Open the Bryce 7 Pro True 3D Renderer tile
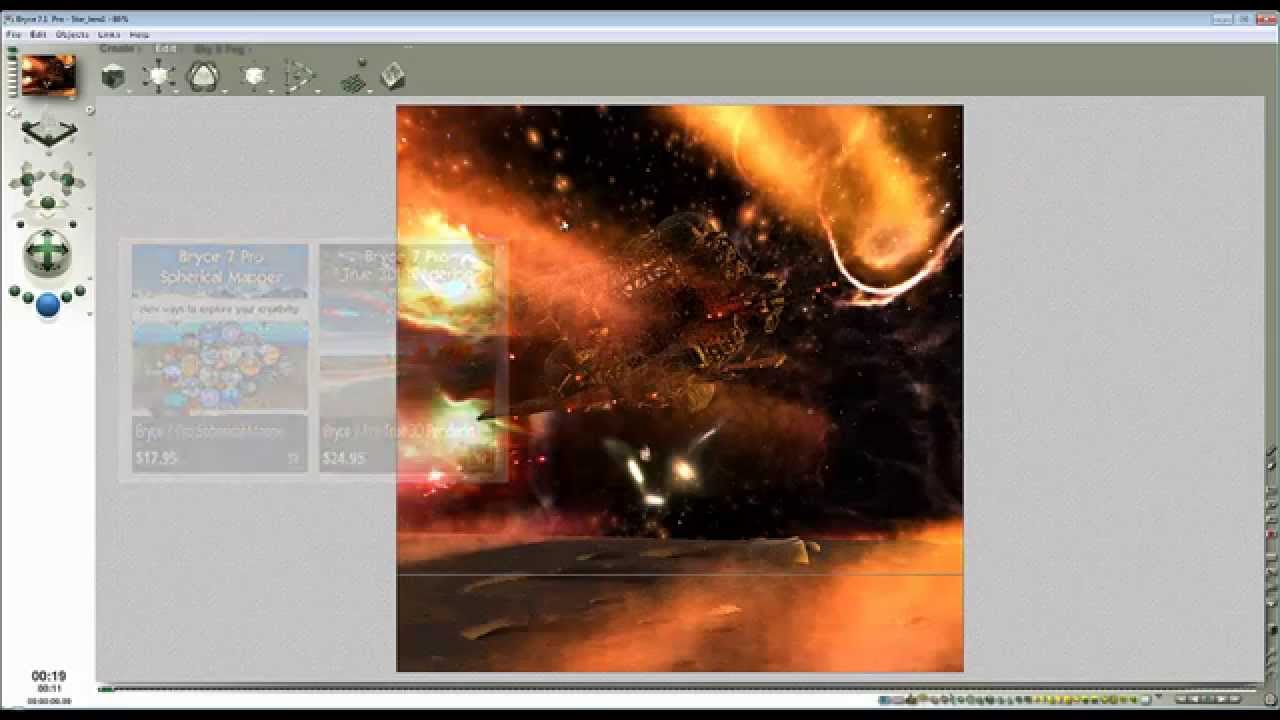1280x720 pixels. tap(408, 357)
